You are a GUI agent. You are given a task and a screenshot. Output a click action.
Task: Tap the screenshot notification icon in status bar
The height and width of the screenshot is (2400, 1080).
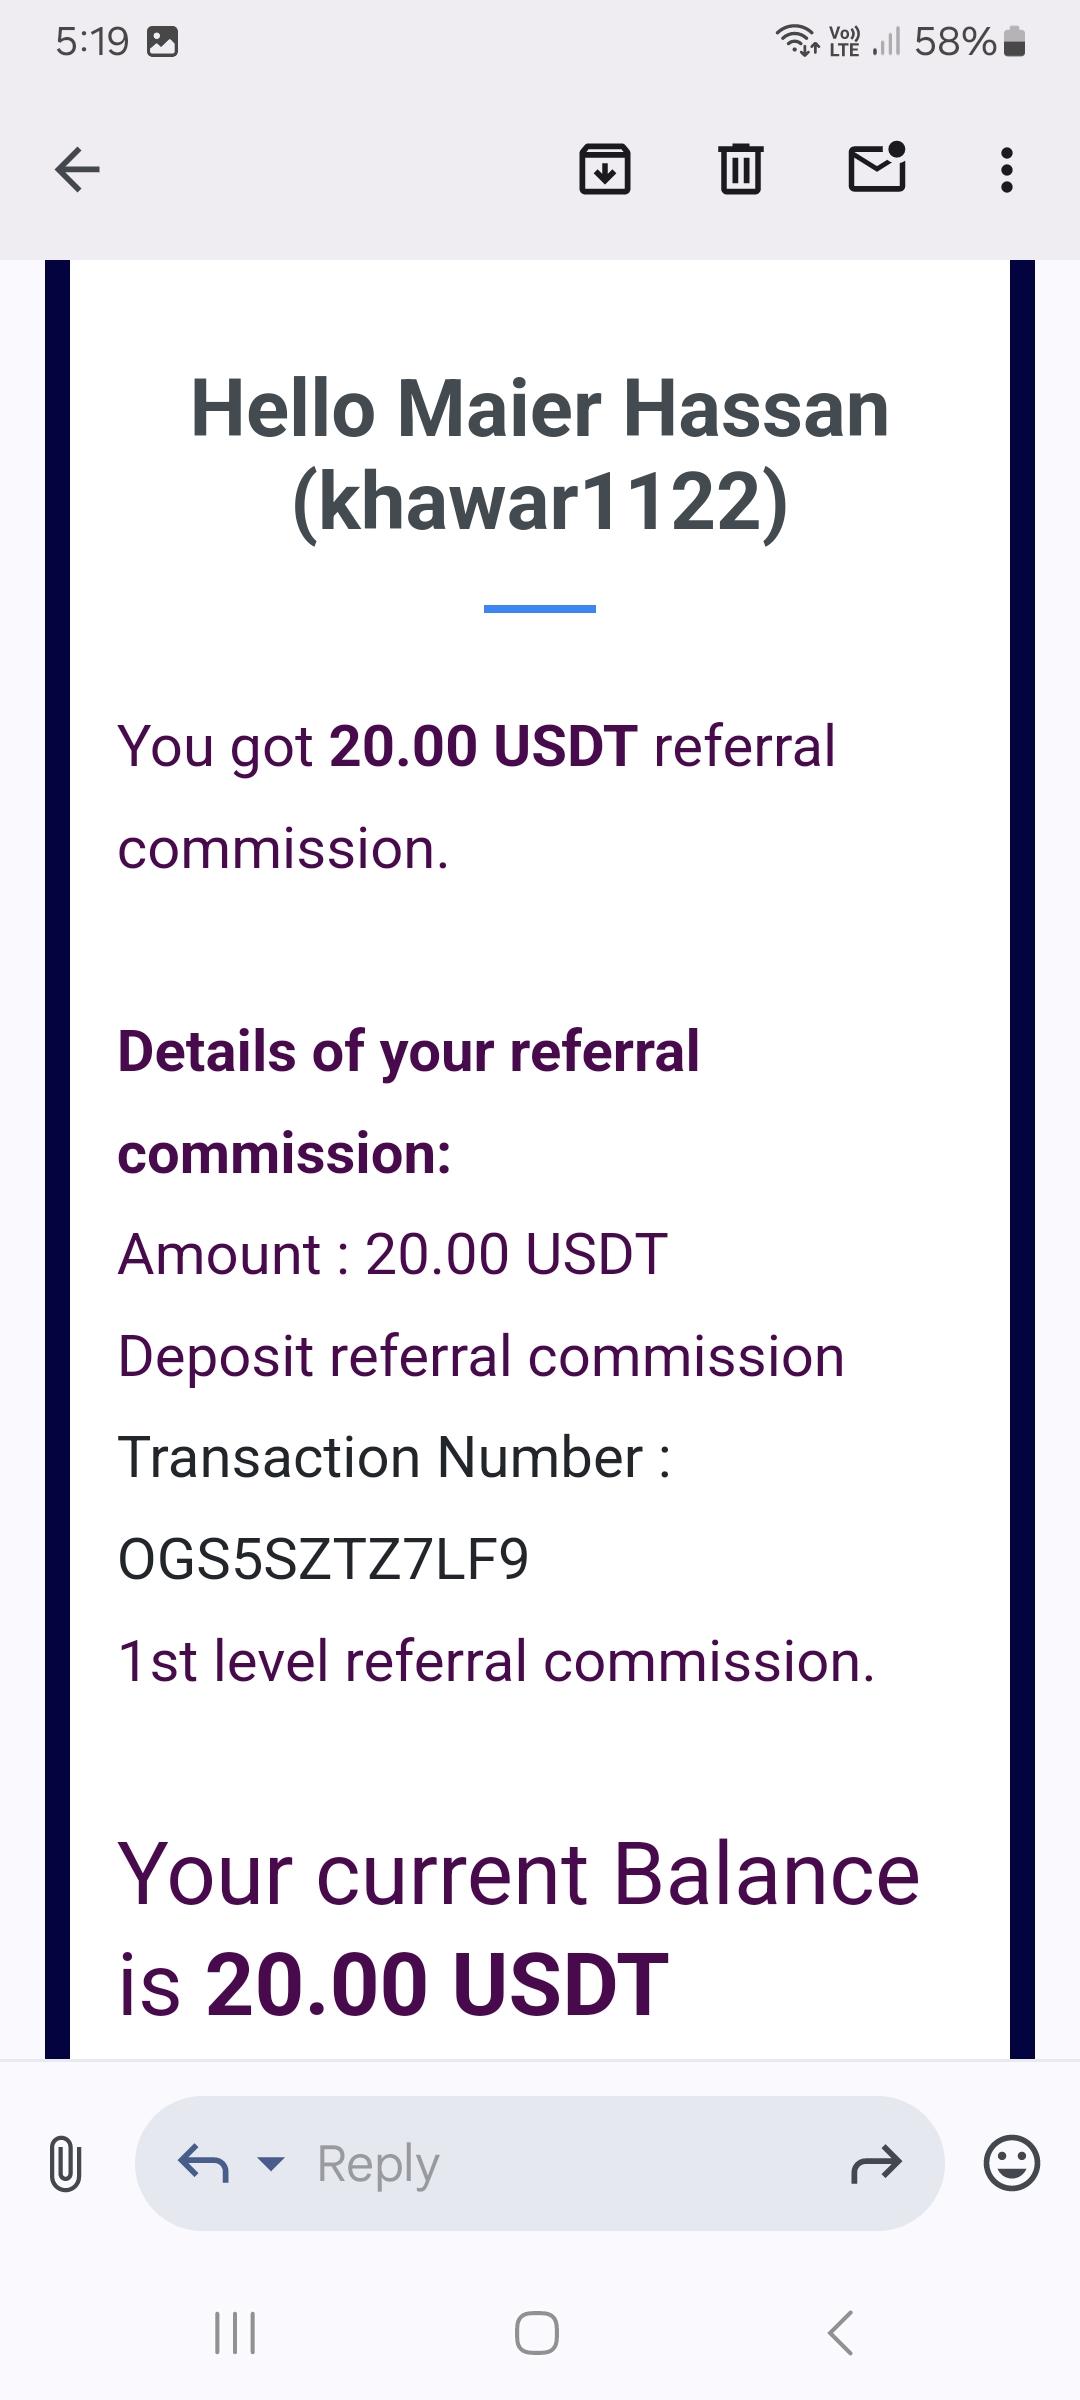click(162, 42)
